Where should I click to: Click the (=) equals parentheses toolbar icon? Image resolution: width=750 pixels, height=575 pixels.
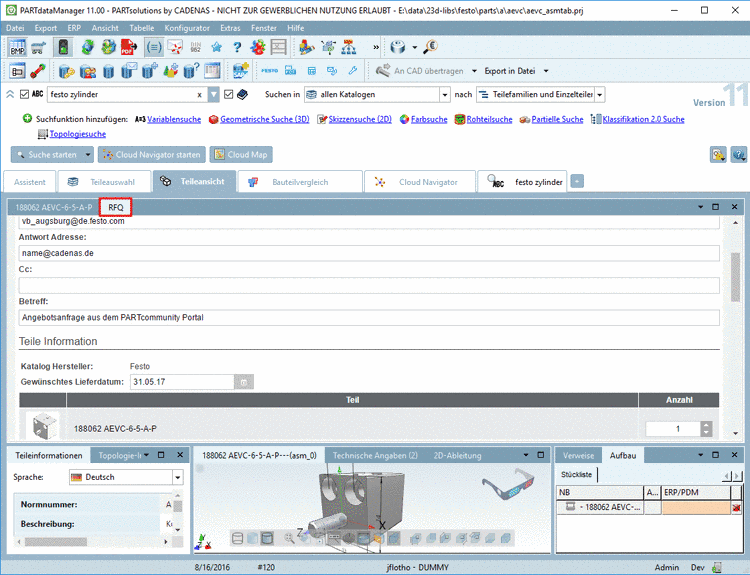pyautogui.click(x=154, y=47)
